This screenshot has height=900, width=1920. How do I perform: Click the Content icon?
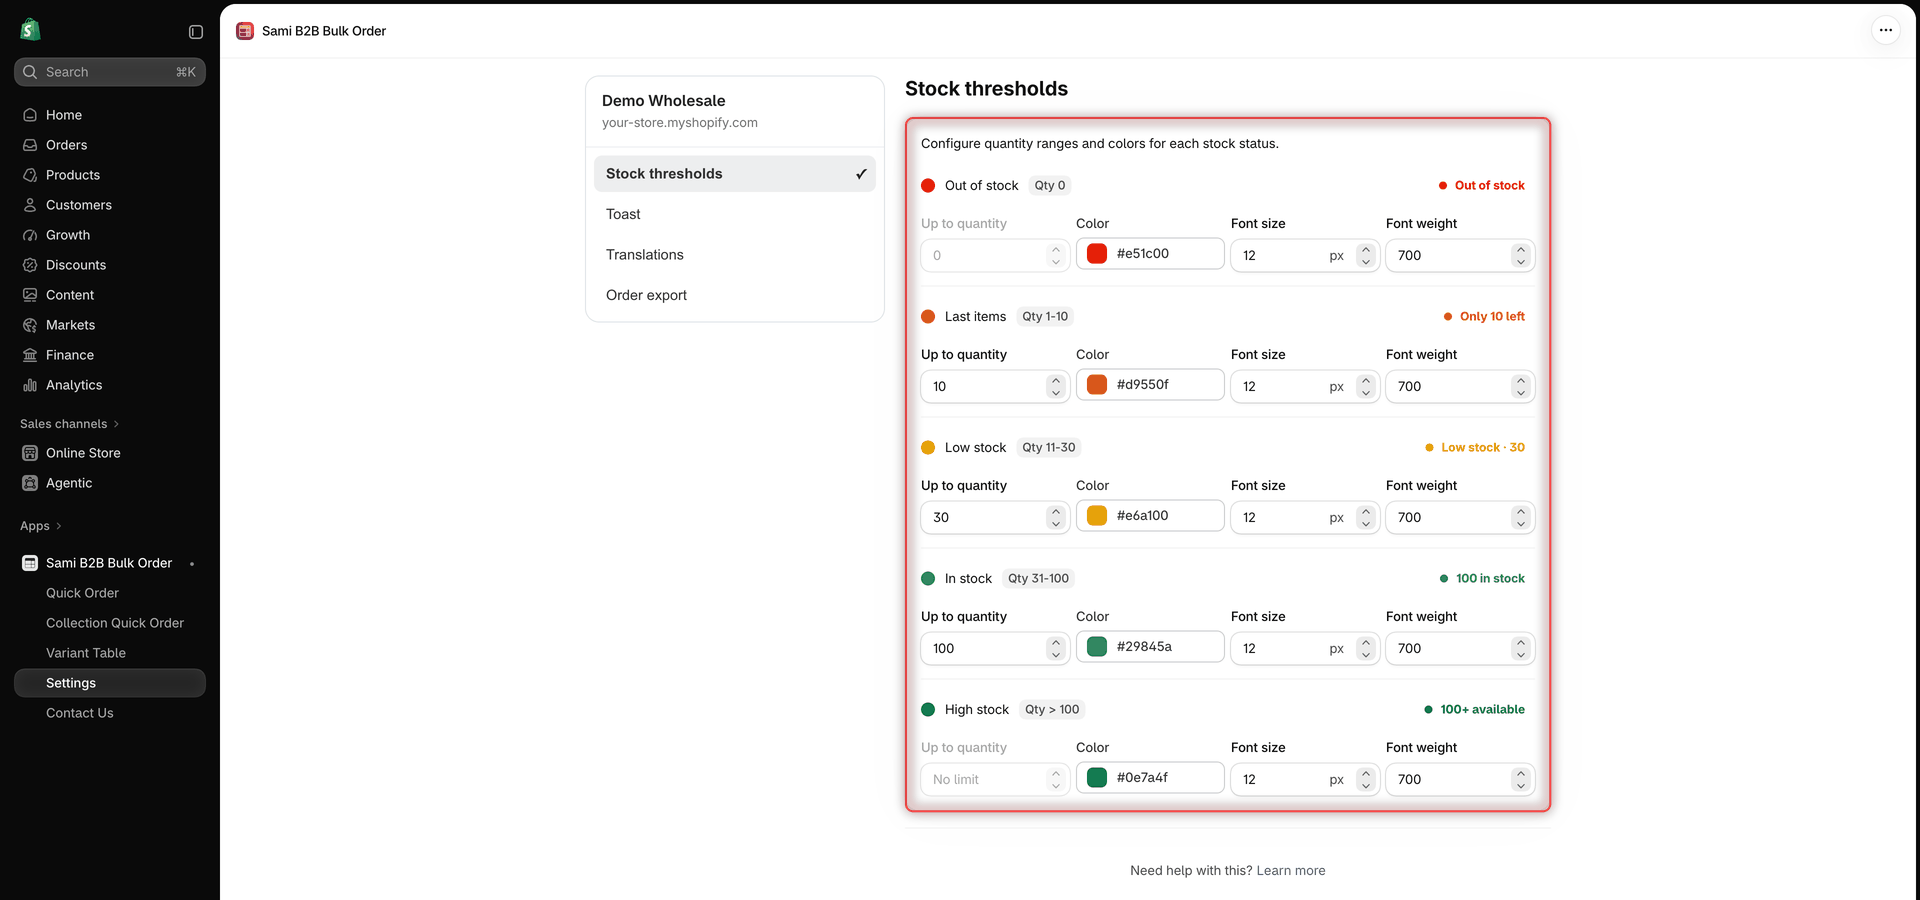(x=30, y=295)
